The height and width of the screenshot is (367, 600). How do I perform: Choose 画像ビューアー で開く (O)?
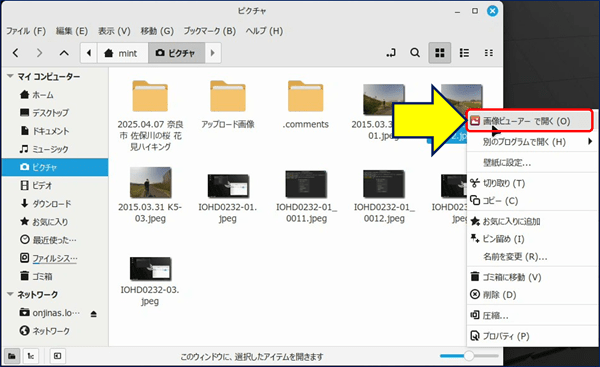click(530, 121)
